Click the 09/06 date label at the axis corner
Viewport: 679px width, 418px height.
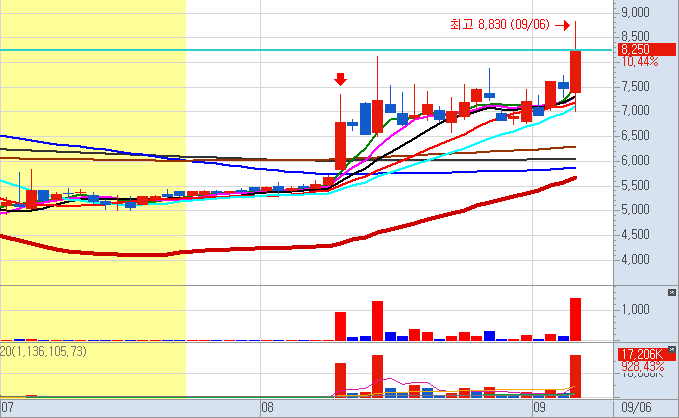click(636, 408)
